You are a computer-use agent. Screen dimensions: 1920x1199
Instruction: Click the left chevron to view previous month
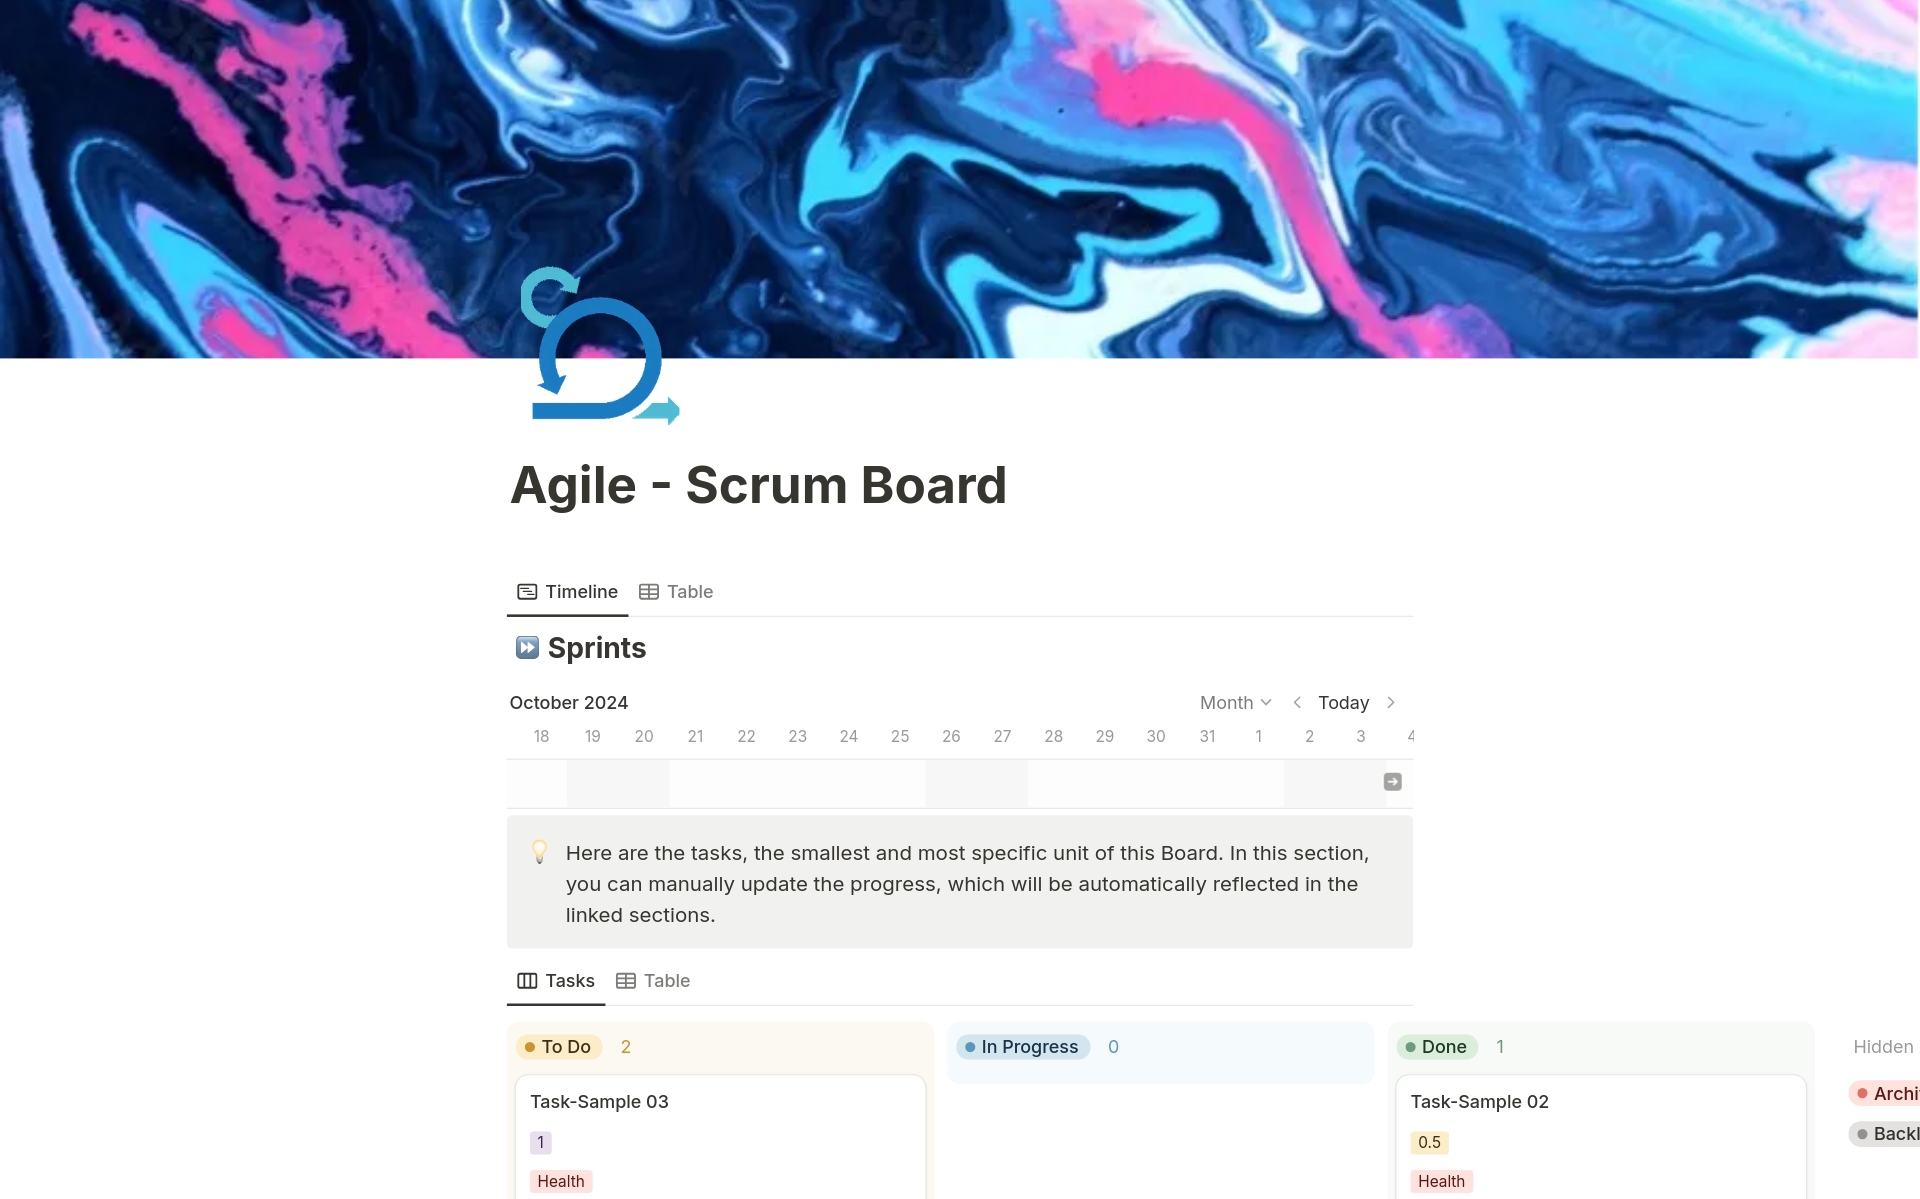coord(1297,702)
